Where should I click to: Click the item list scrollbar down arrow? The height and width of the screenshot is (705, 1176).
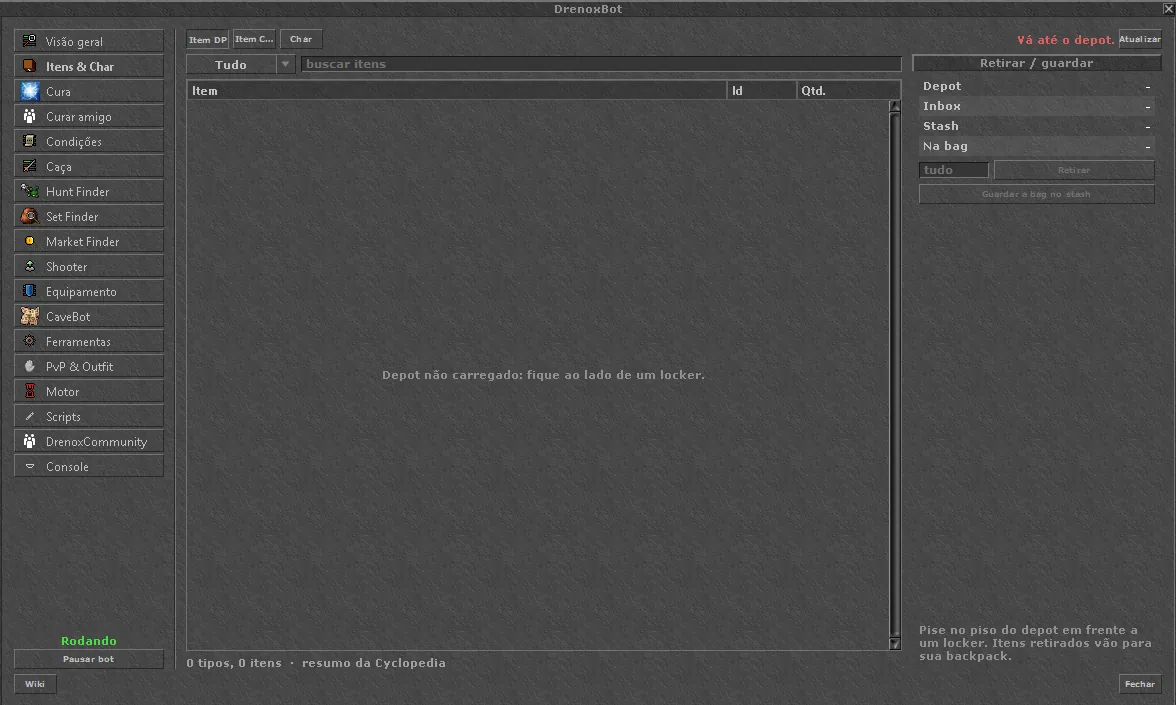click(894, 644)
